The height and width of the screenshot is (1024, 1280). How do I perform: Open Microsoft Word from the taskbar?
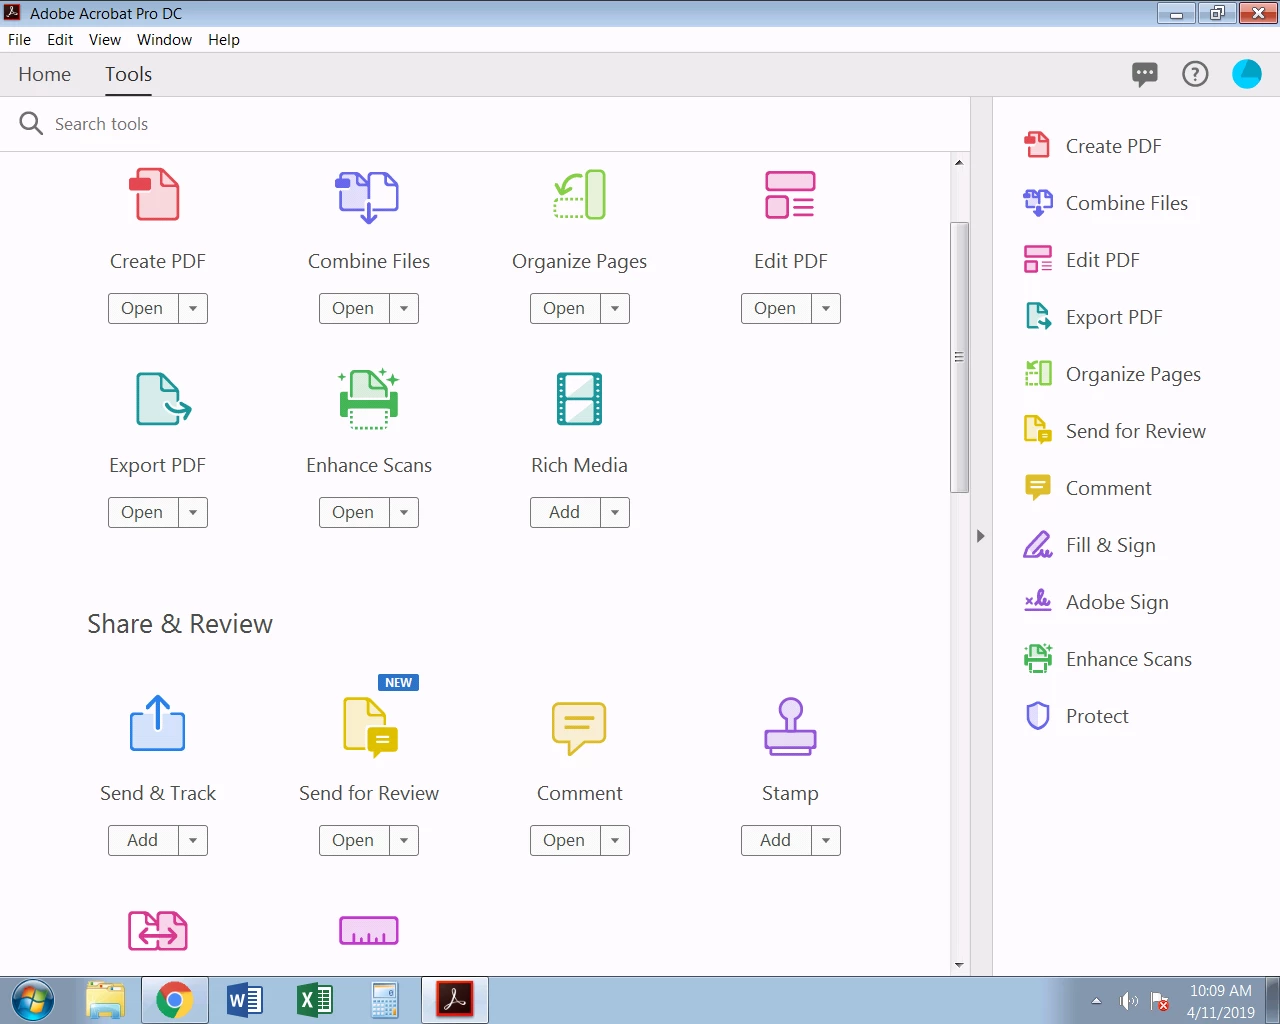[244, 1000]
